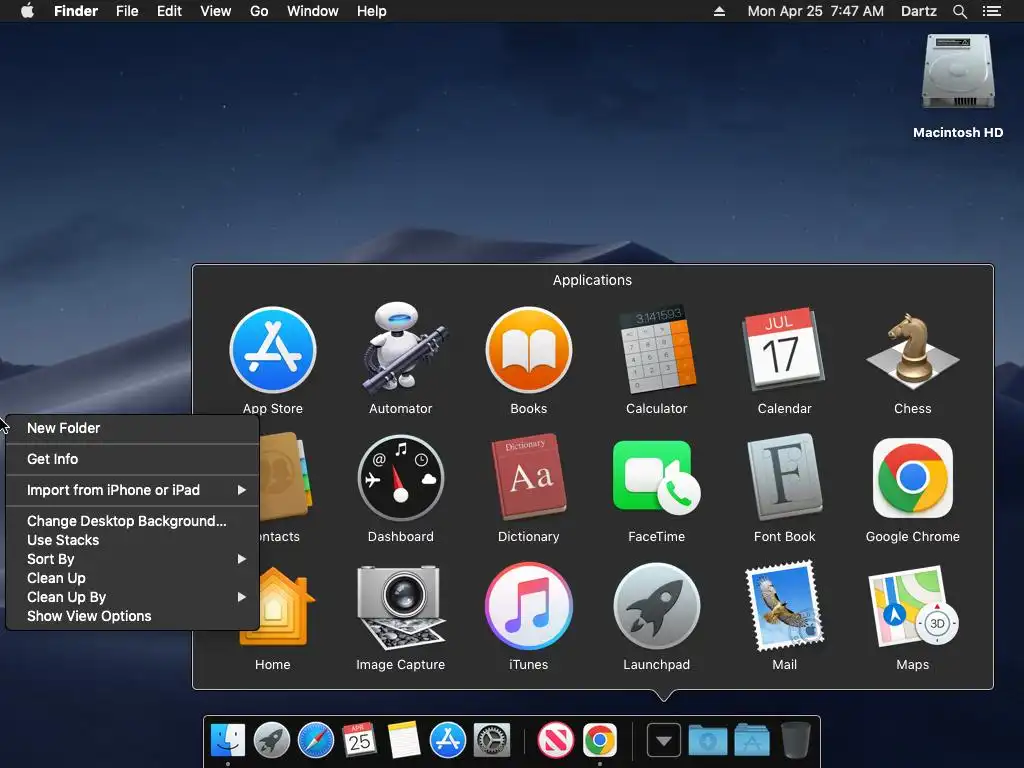Open Launchpad rocket in the Dock
This screenshot has height=768, width=1024.
272,741
